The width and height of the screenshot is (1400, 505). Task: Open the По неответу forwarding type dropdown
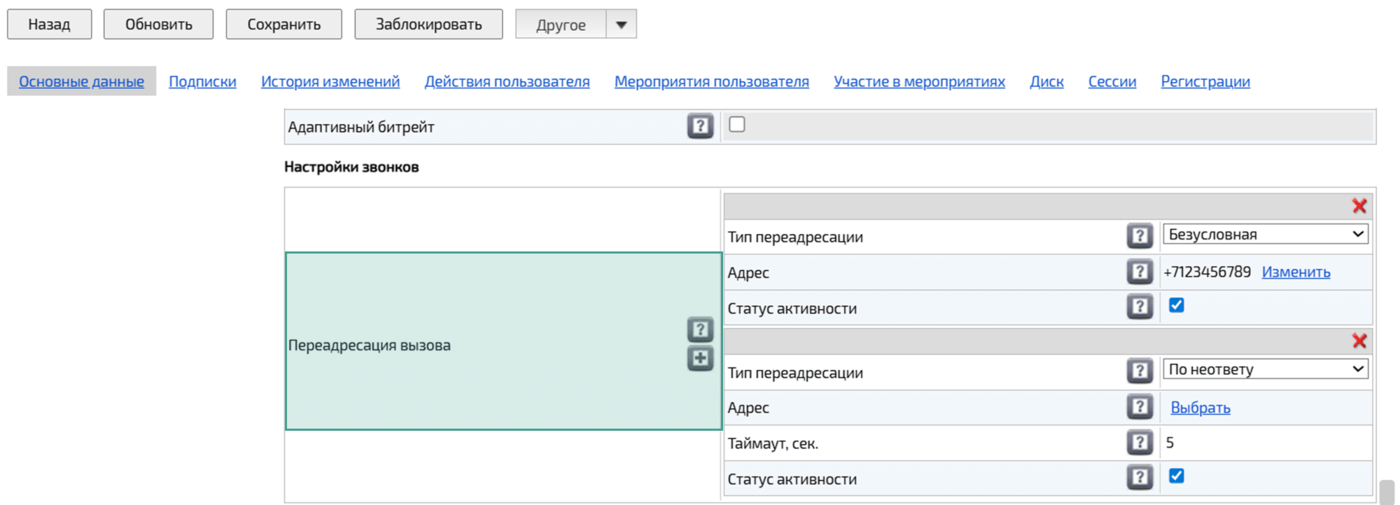click(x=1265, y=369)
